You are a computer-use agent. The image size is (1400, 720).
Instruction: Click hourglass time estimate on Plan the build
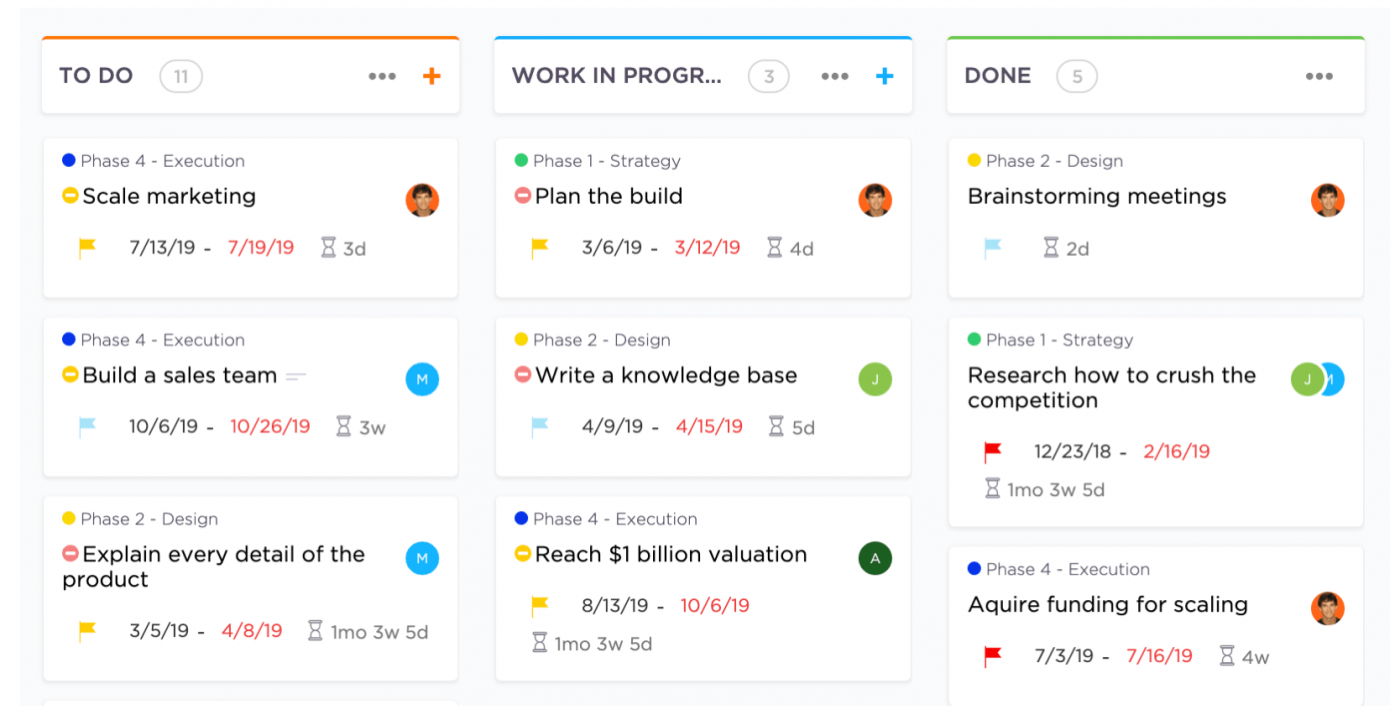(774, 248)
